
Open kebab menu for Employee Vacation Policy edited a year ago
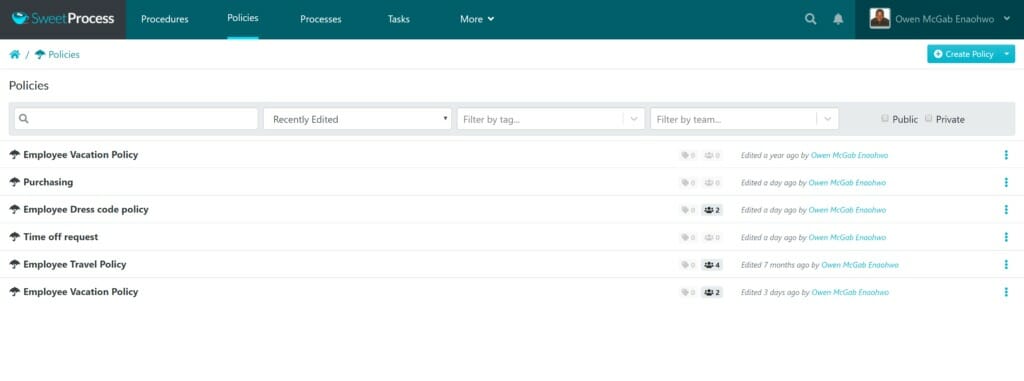coord(1006,155)
